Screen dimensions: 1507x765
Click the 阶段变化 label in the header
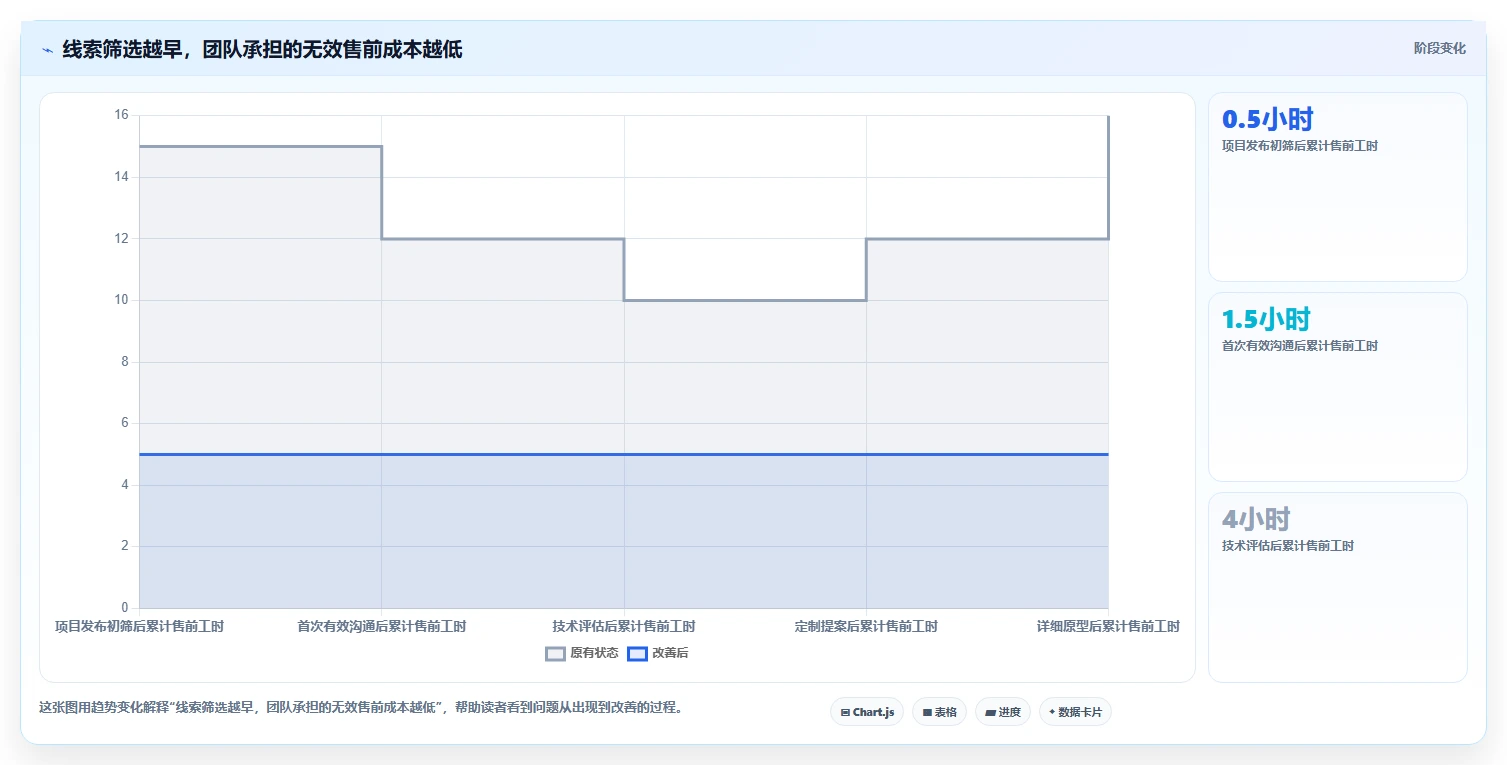click(x=1440, y=49)
